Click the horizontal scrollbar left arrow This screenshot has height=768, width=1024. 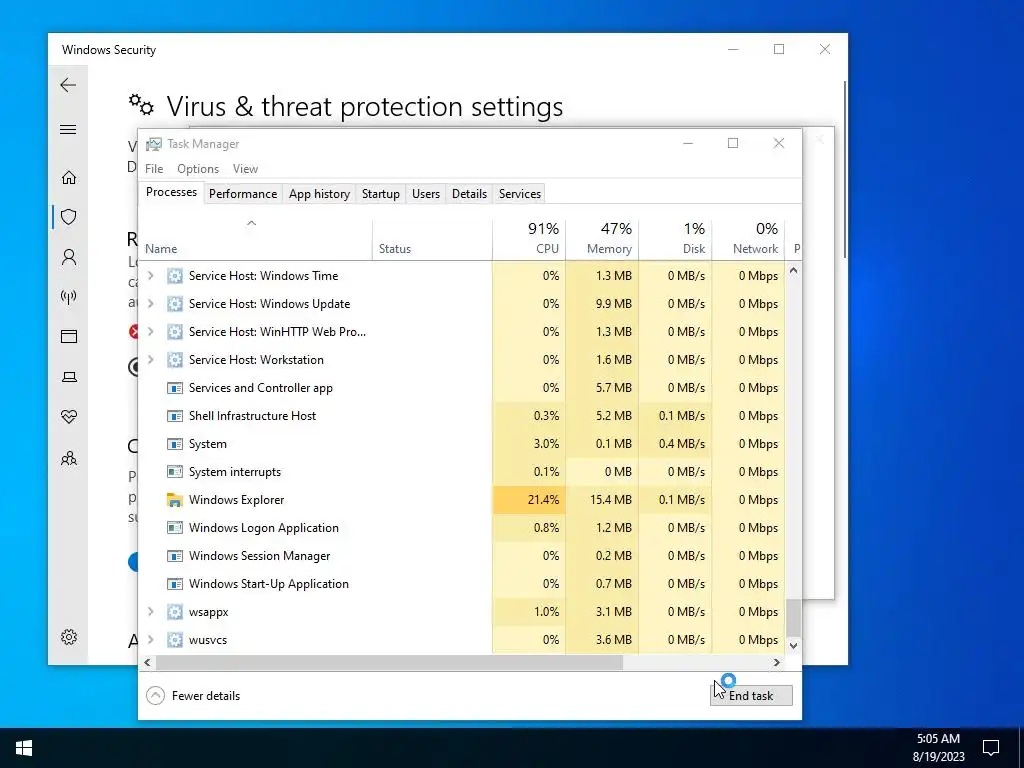pos(148,662)
